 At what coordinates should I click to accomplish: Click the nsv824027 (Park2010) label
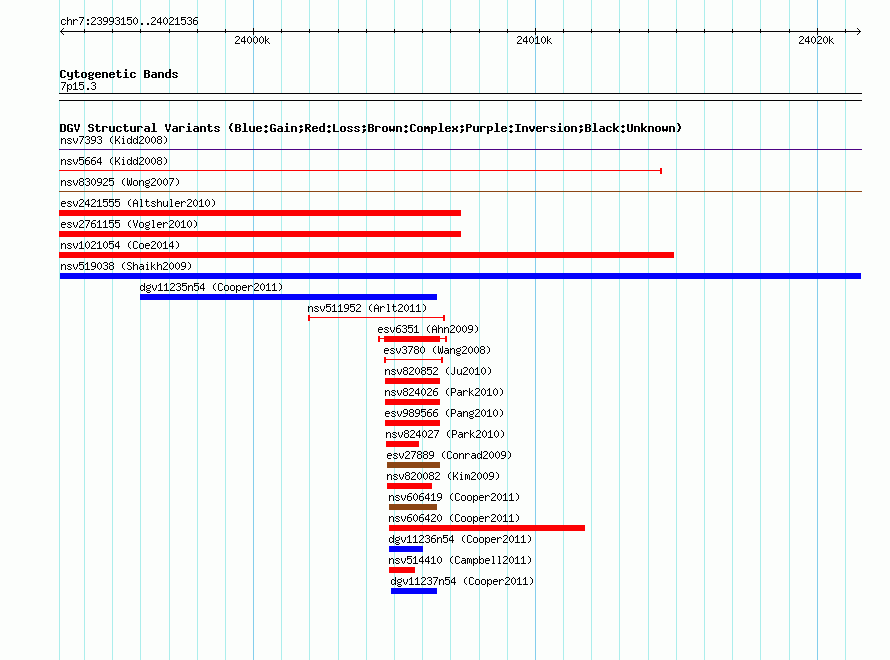[445, 434]
